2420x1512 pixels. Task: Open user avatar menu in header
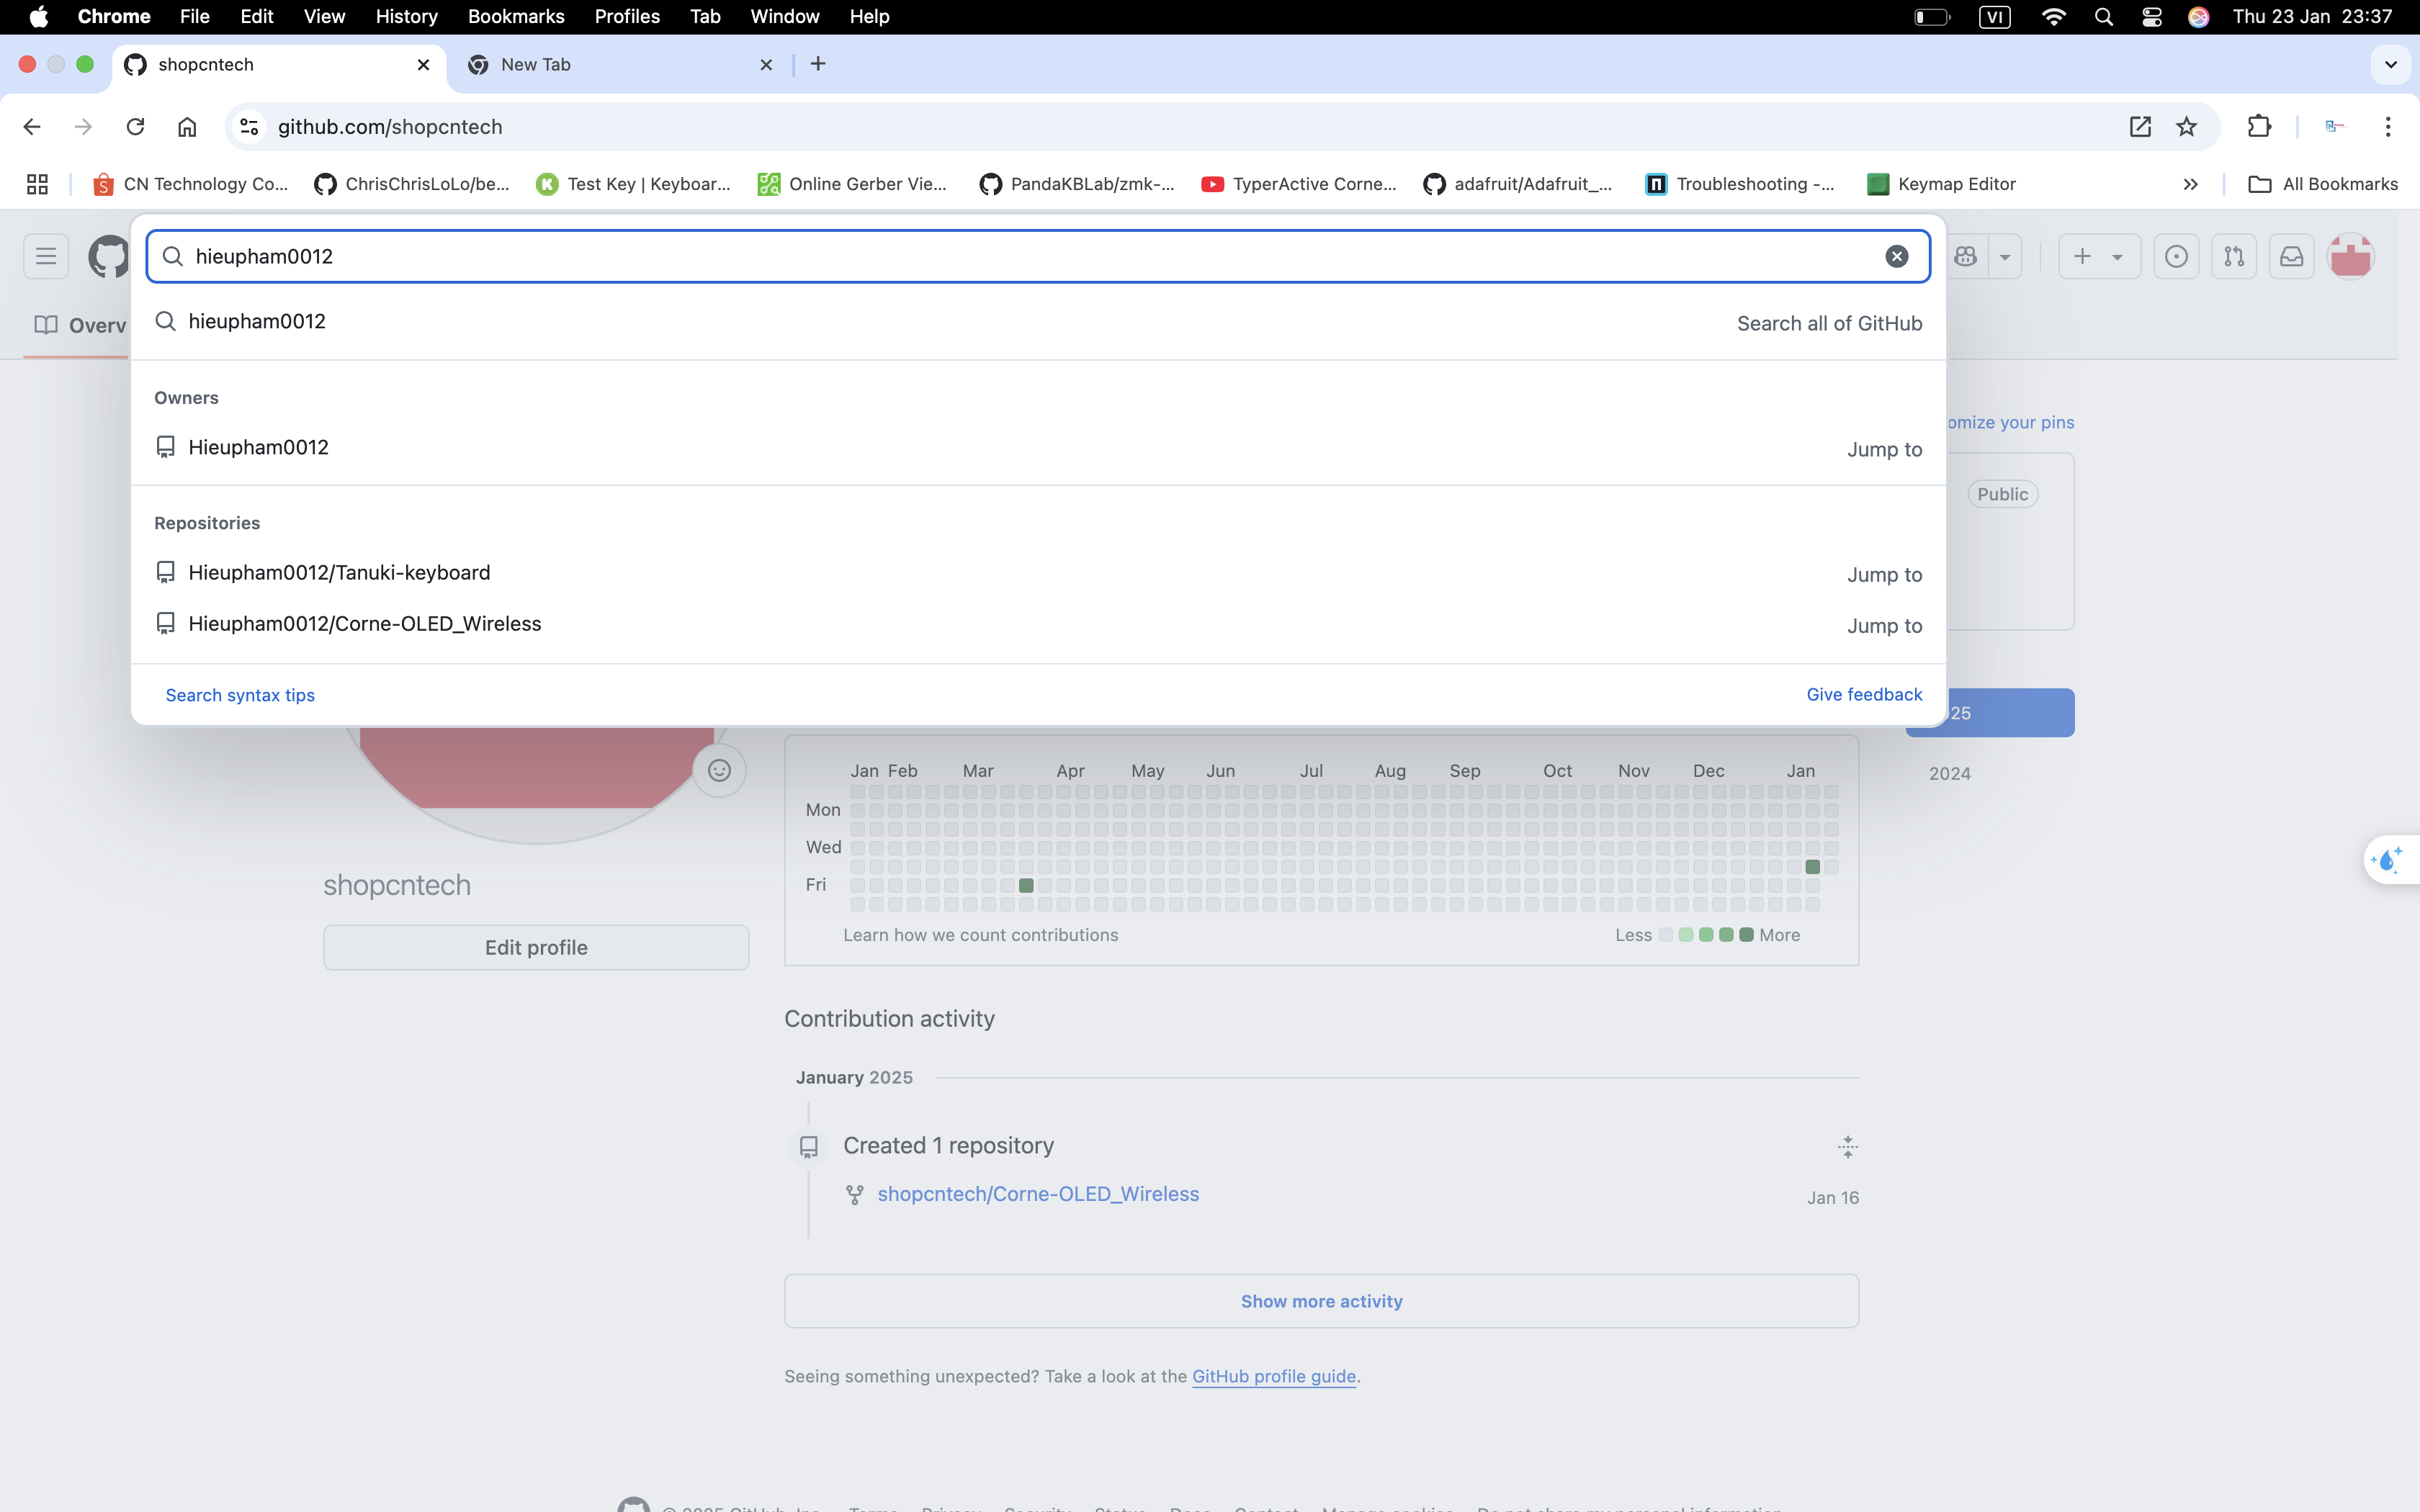click(2350, 256)
